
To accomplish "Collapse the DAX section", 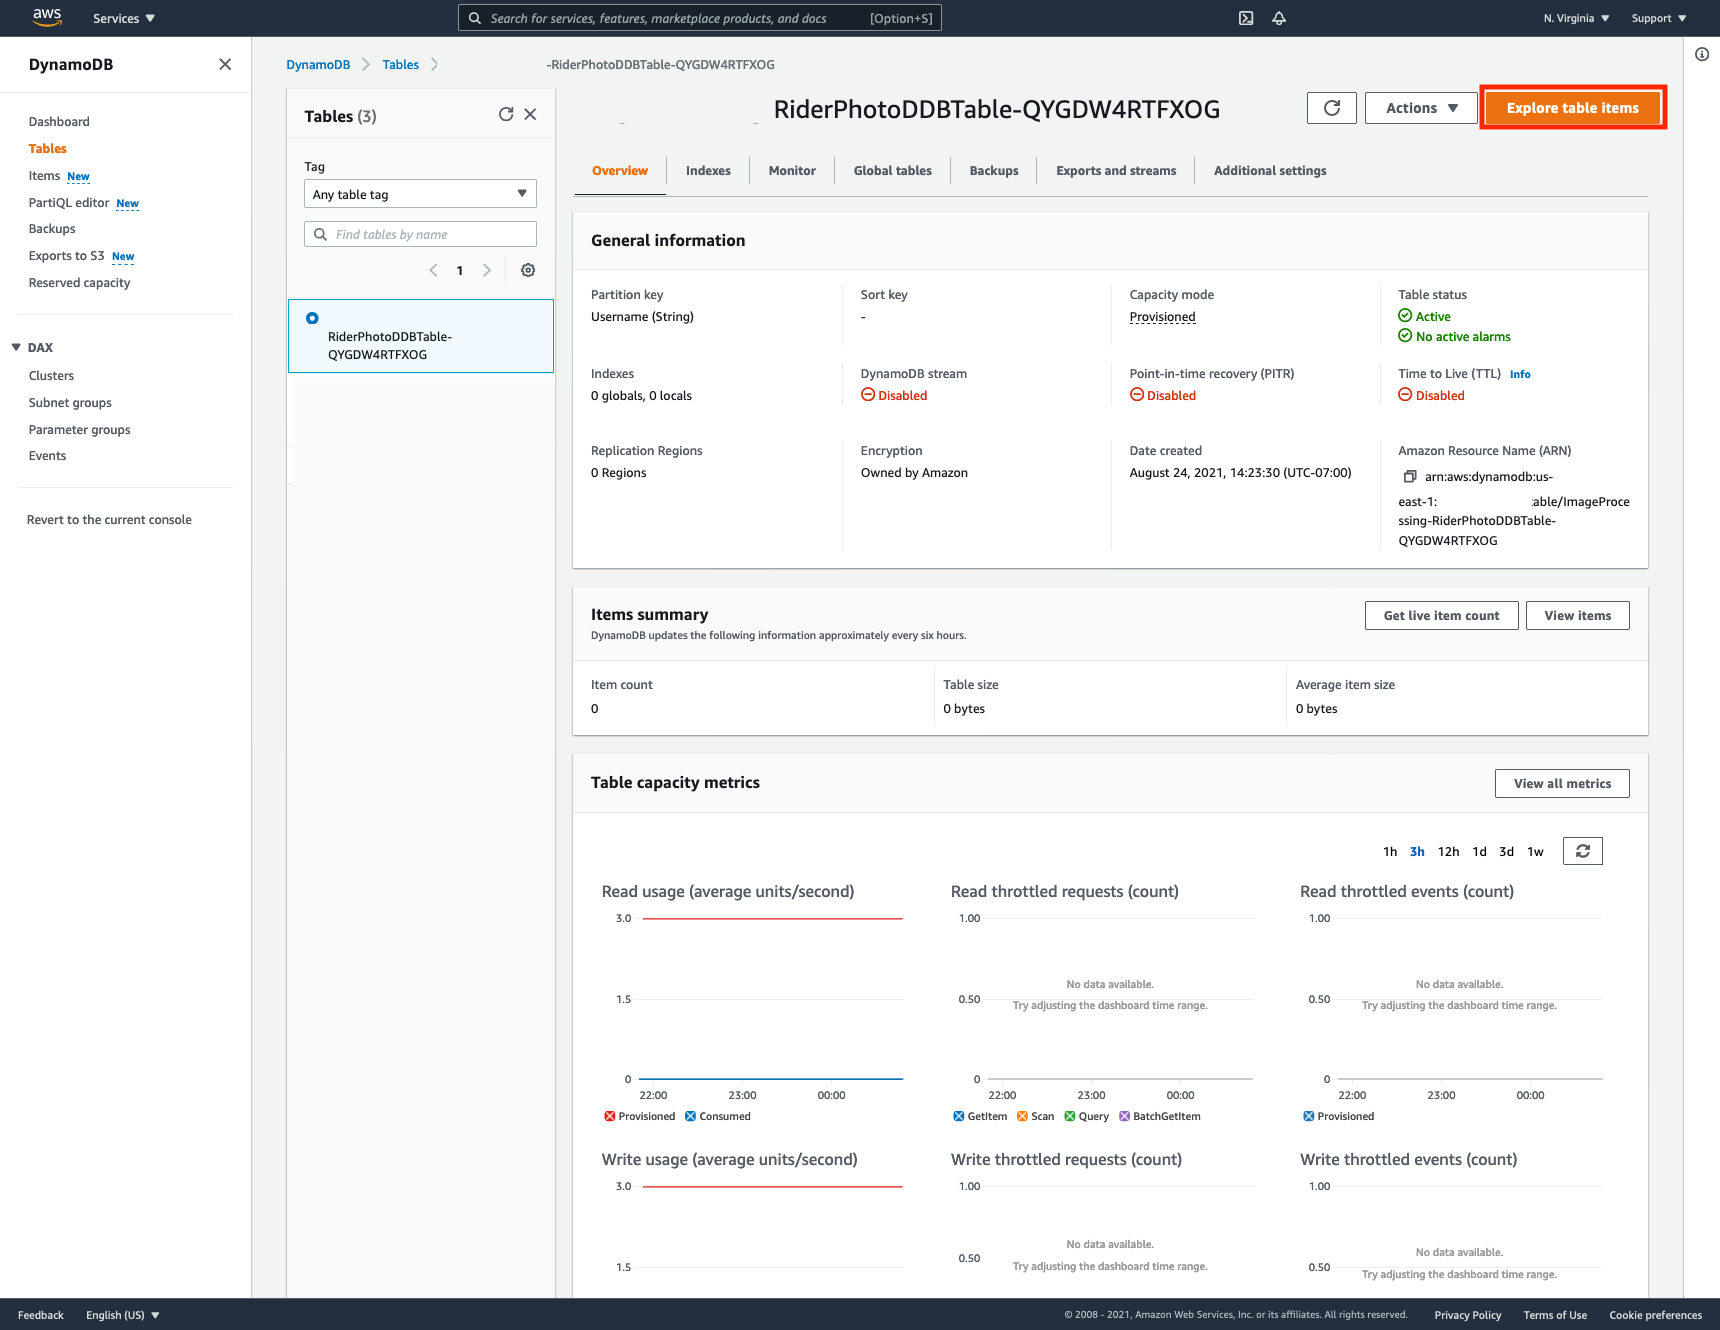I will coord(16,347).
